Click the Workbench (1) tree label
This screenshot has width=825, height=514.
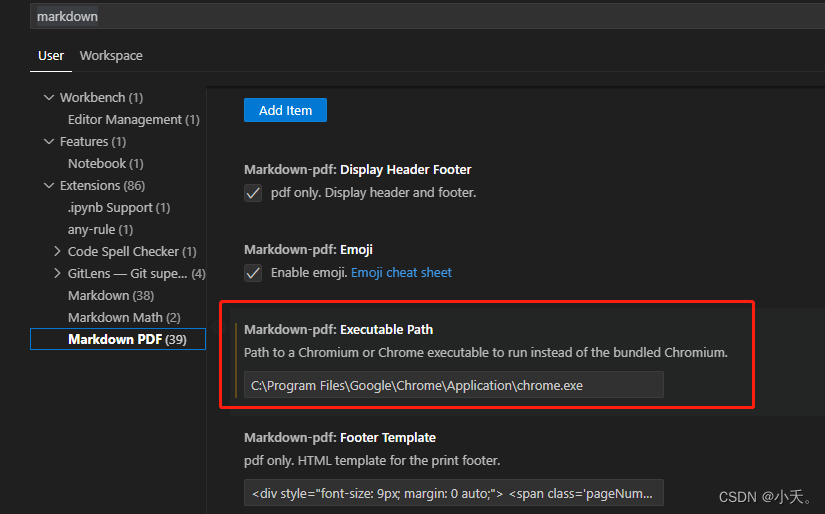click(x=102, y=98)
